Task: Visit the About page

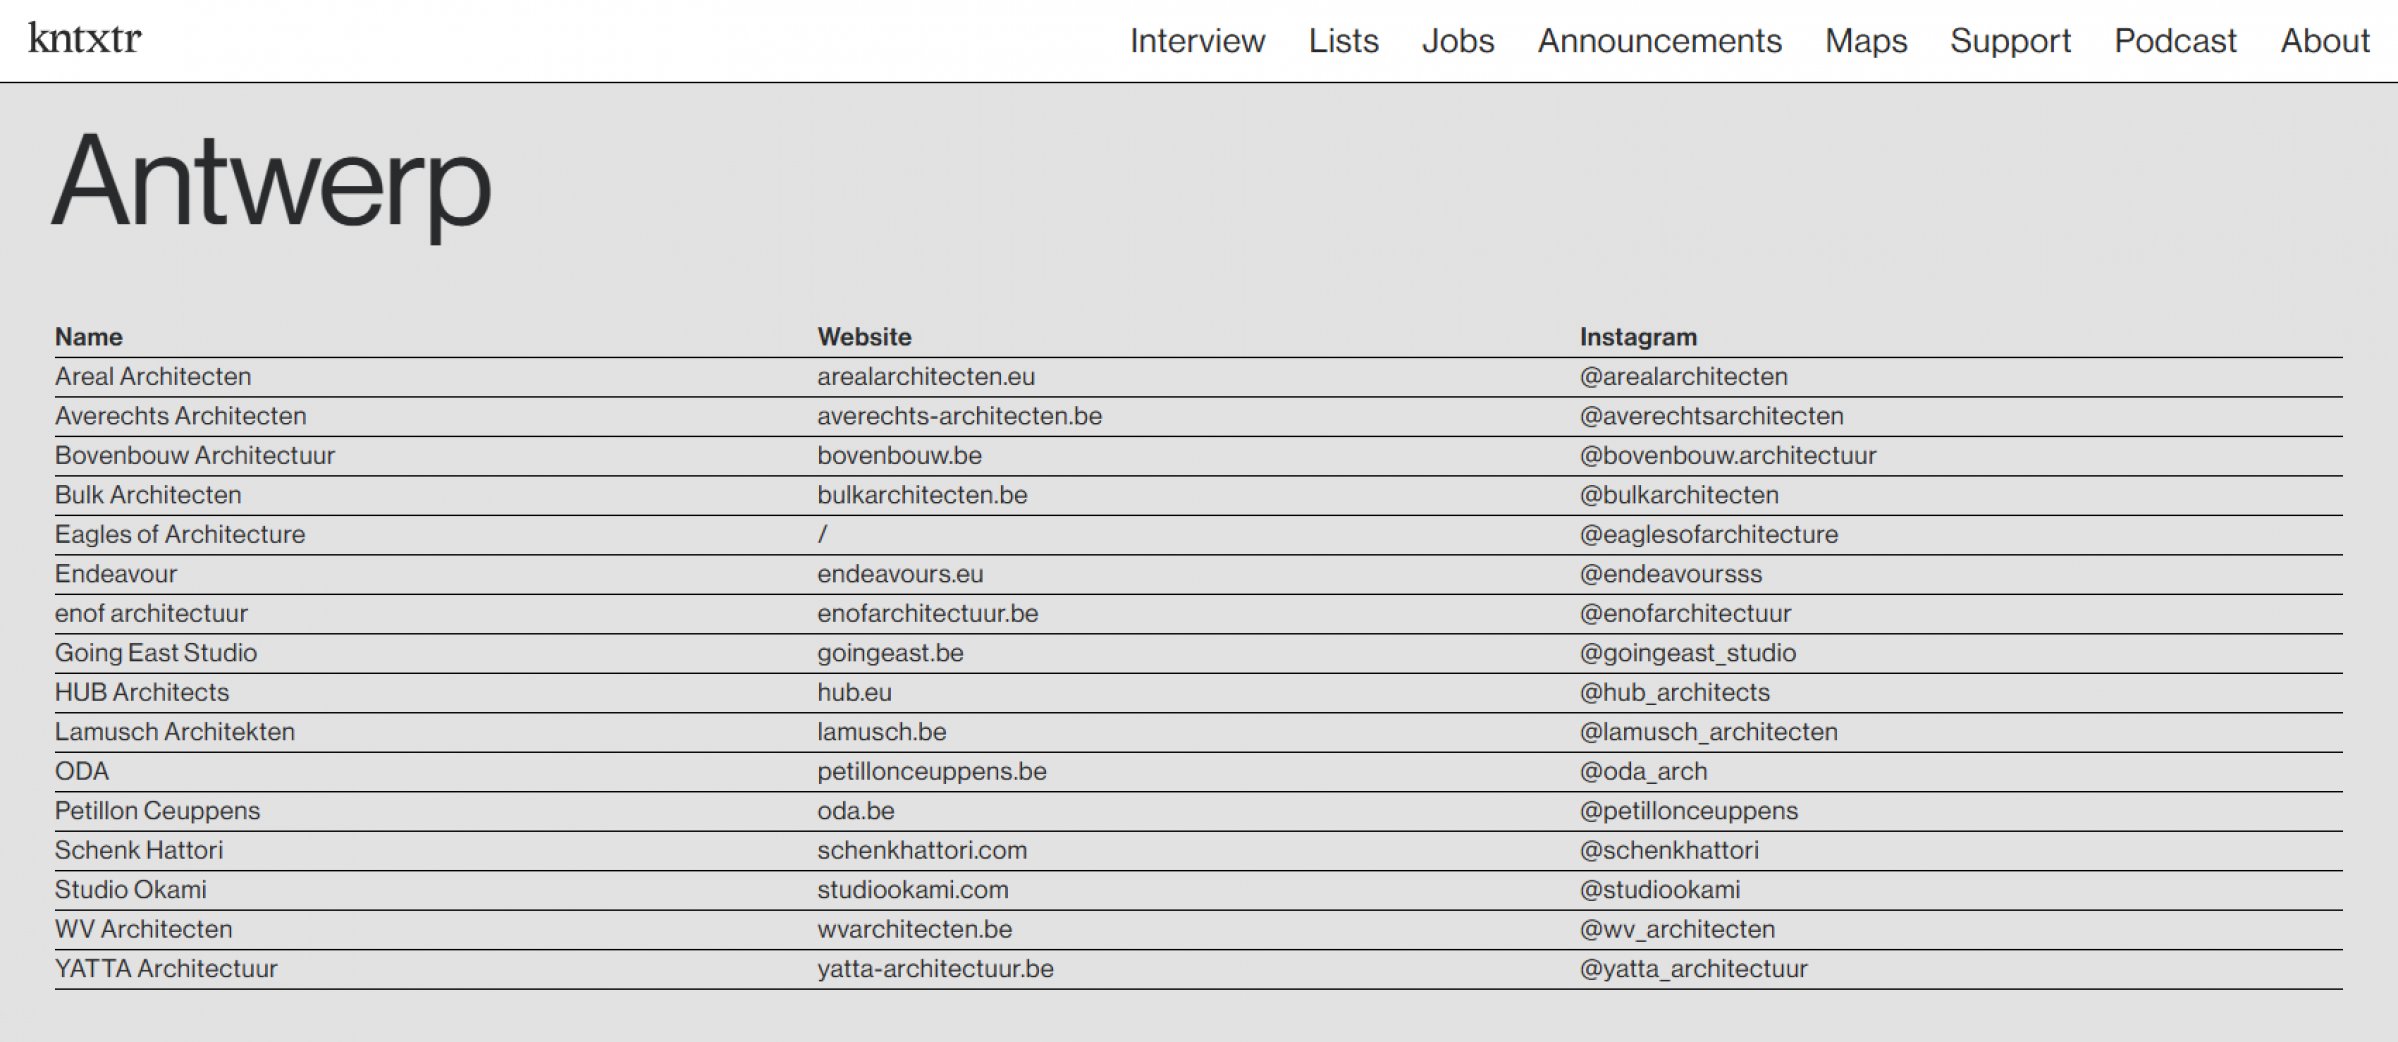Action: click(x=2324, y=41)
